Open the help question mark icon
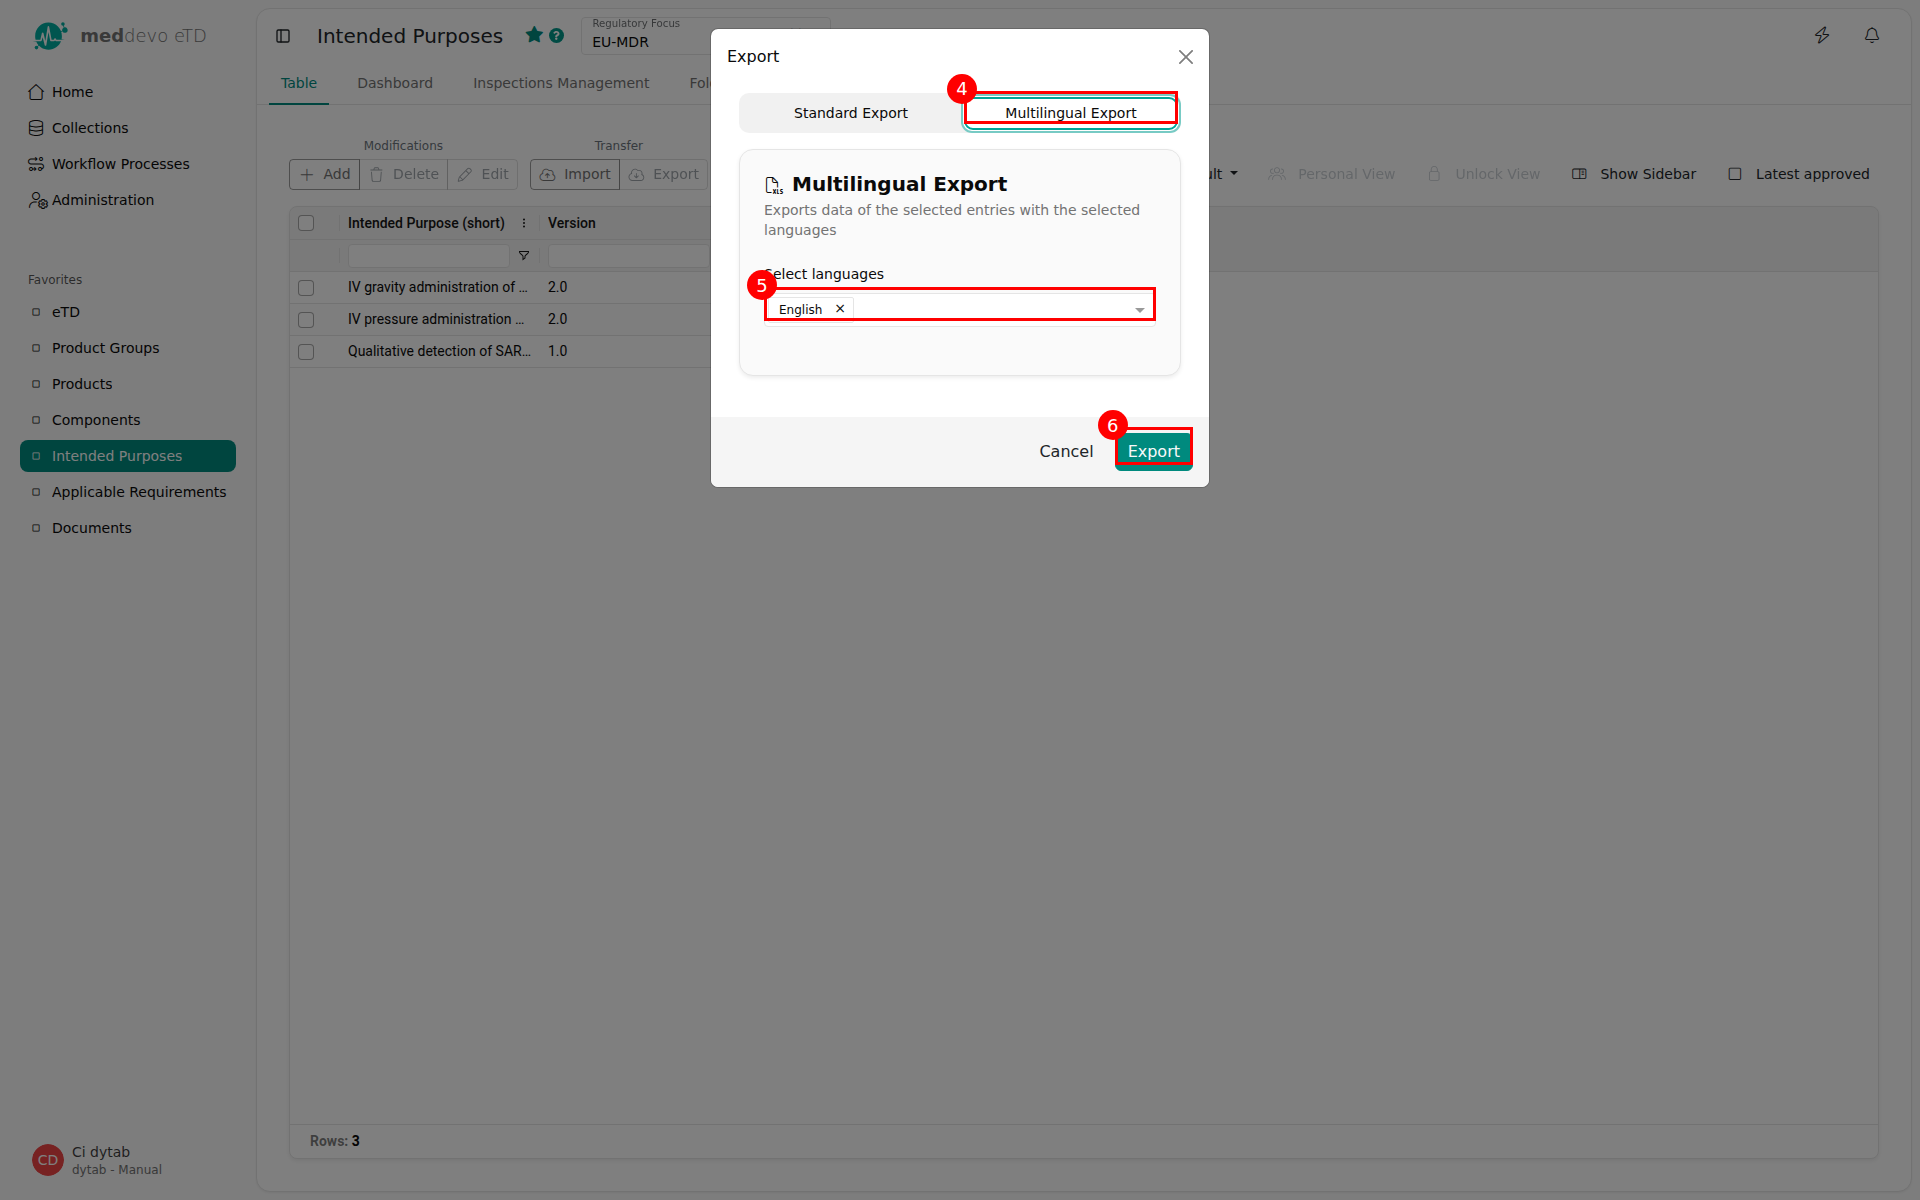Viewport: 1920px width, 1200px height. pos(557,36)
